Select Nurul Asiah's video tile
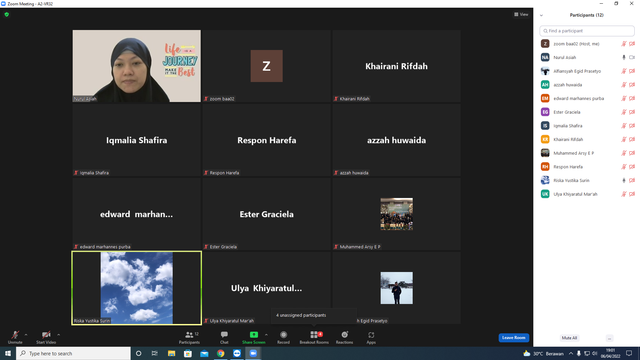The height and width of the screenshot is (360, 640). coord(137,66)
